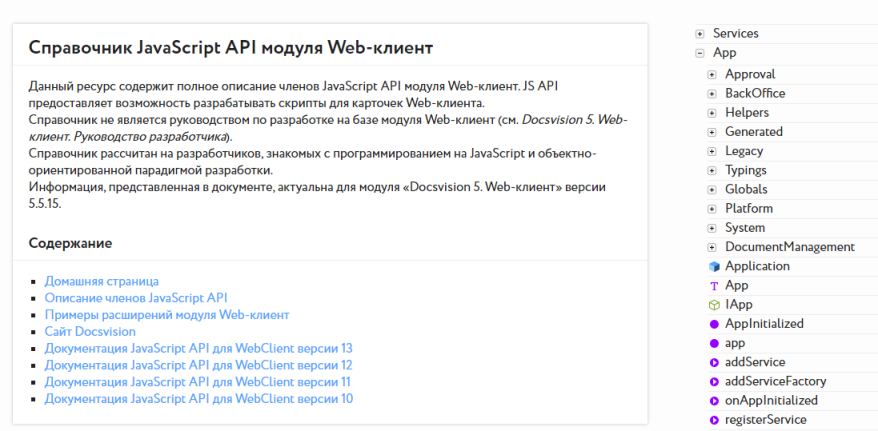
Task: Collapse the App tree node
Action: (700, 53)
